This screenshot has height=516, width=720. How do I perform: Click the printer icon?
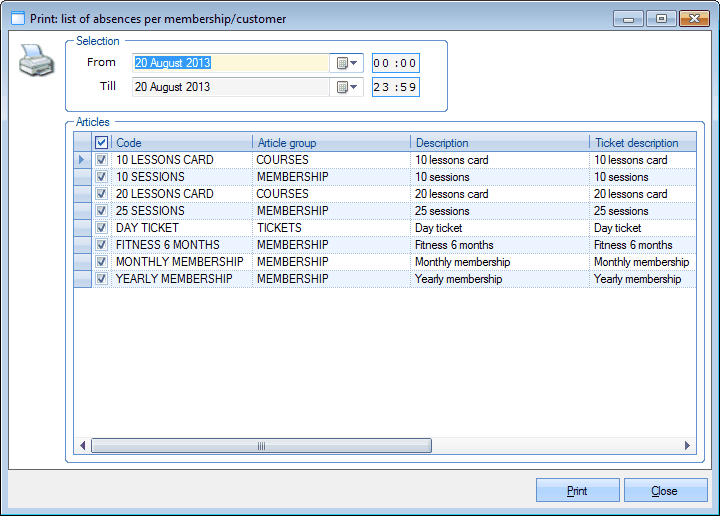(x=35, y=62)
